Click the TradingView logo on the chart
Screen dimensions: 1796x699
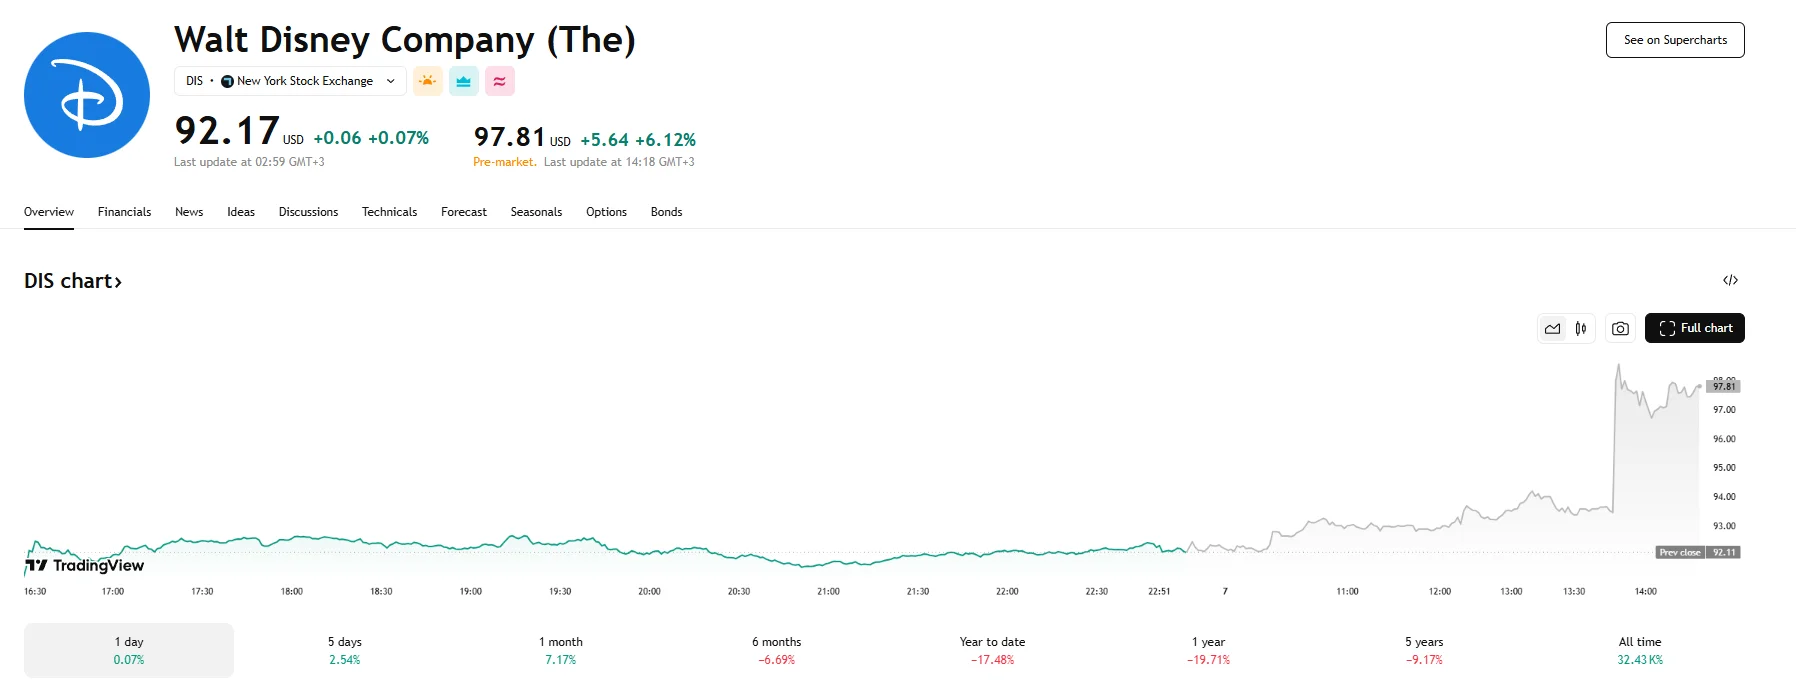click(84, 565)
